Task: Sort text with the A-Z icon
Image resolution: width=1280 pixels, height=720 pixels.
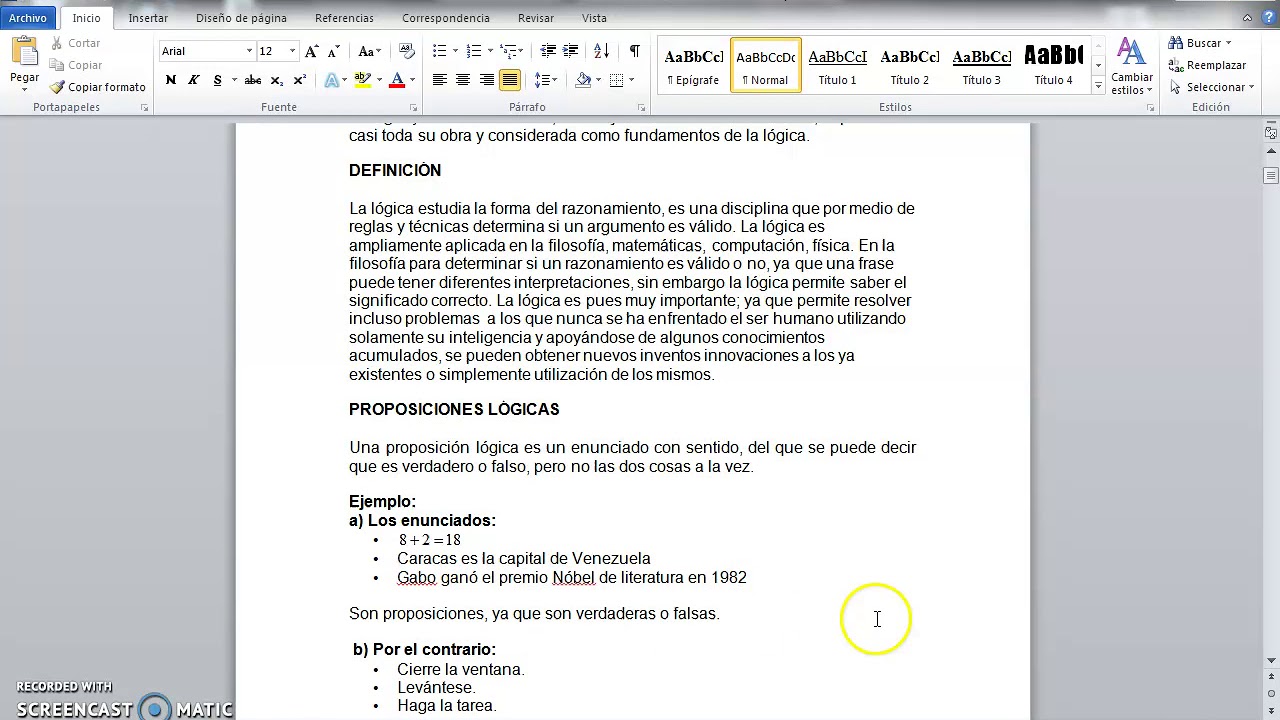Action: (x=601, y=51)
